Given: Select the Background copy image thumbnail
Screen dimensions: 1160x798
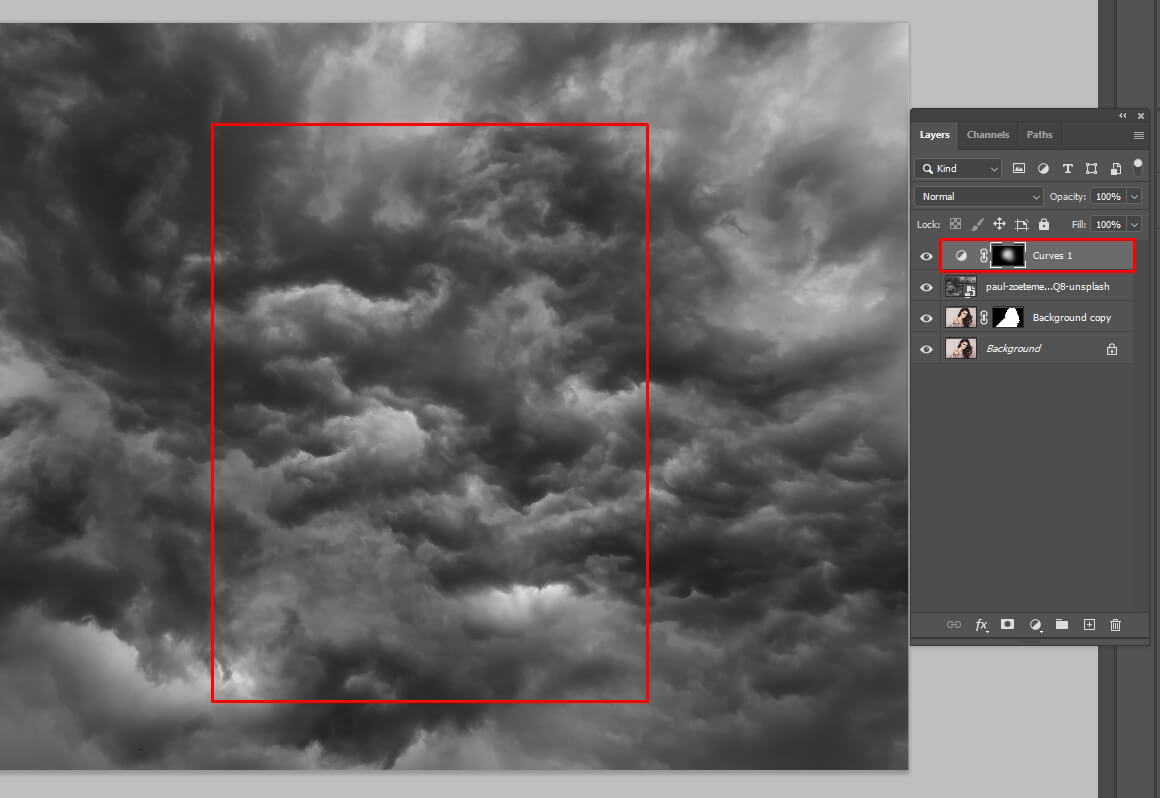Looking at the screenshot, I should pos(961,318).
